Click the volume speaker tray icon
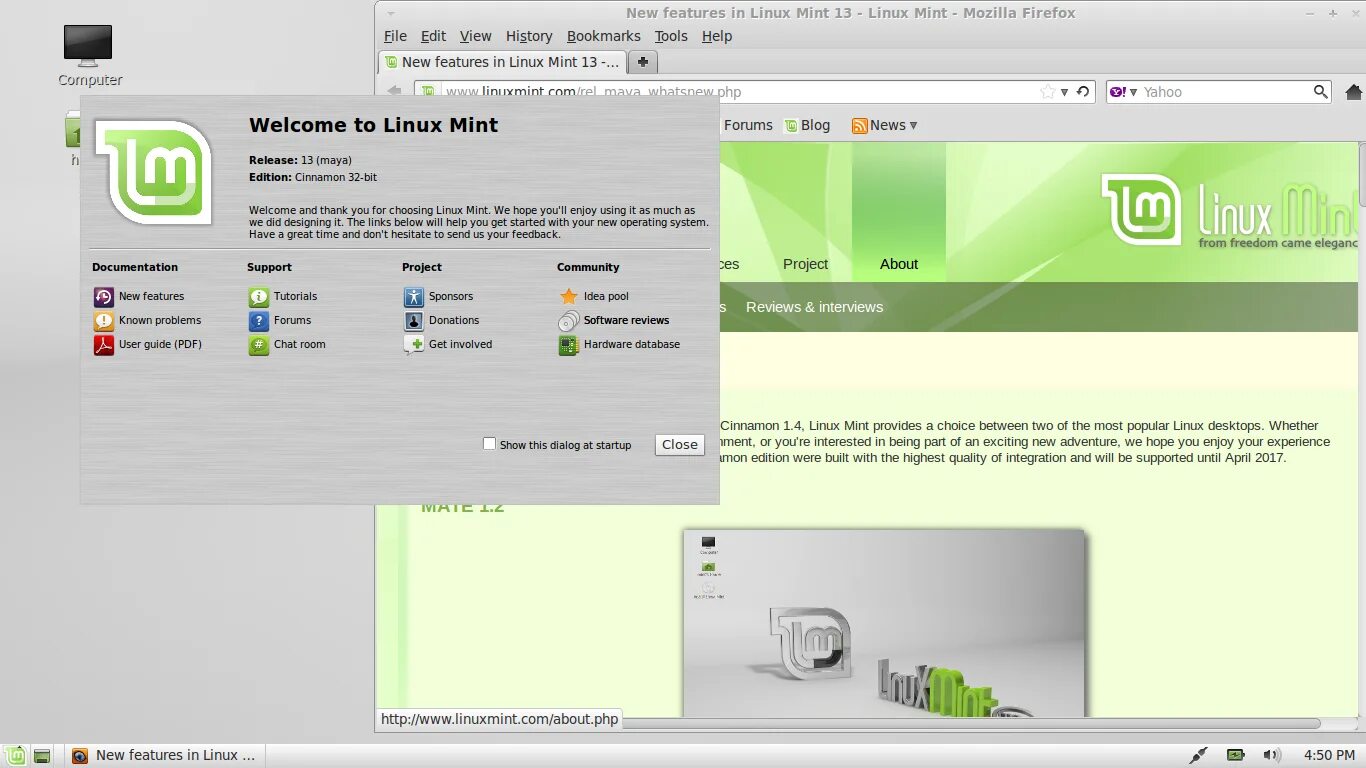Image resolution: width=1366 pixels, height=768 pixels. (x=1271, y=755)
